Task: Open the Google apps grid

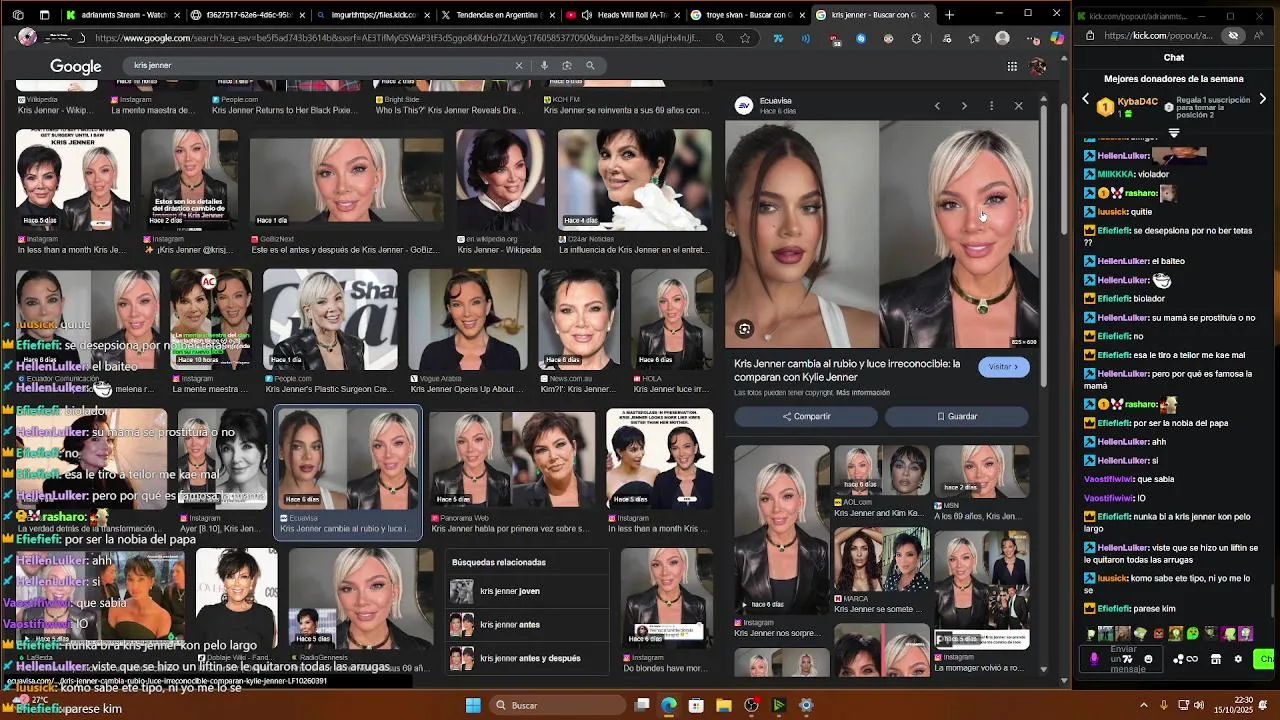Action: click(x=1012, y=66)
